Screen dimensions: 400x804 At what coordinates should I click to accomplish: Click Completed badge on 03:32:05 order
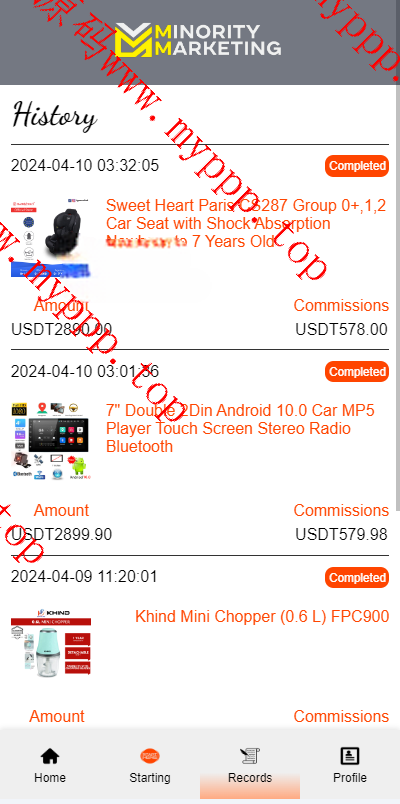(357, 166)
